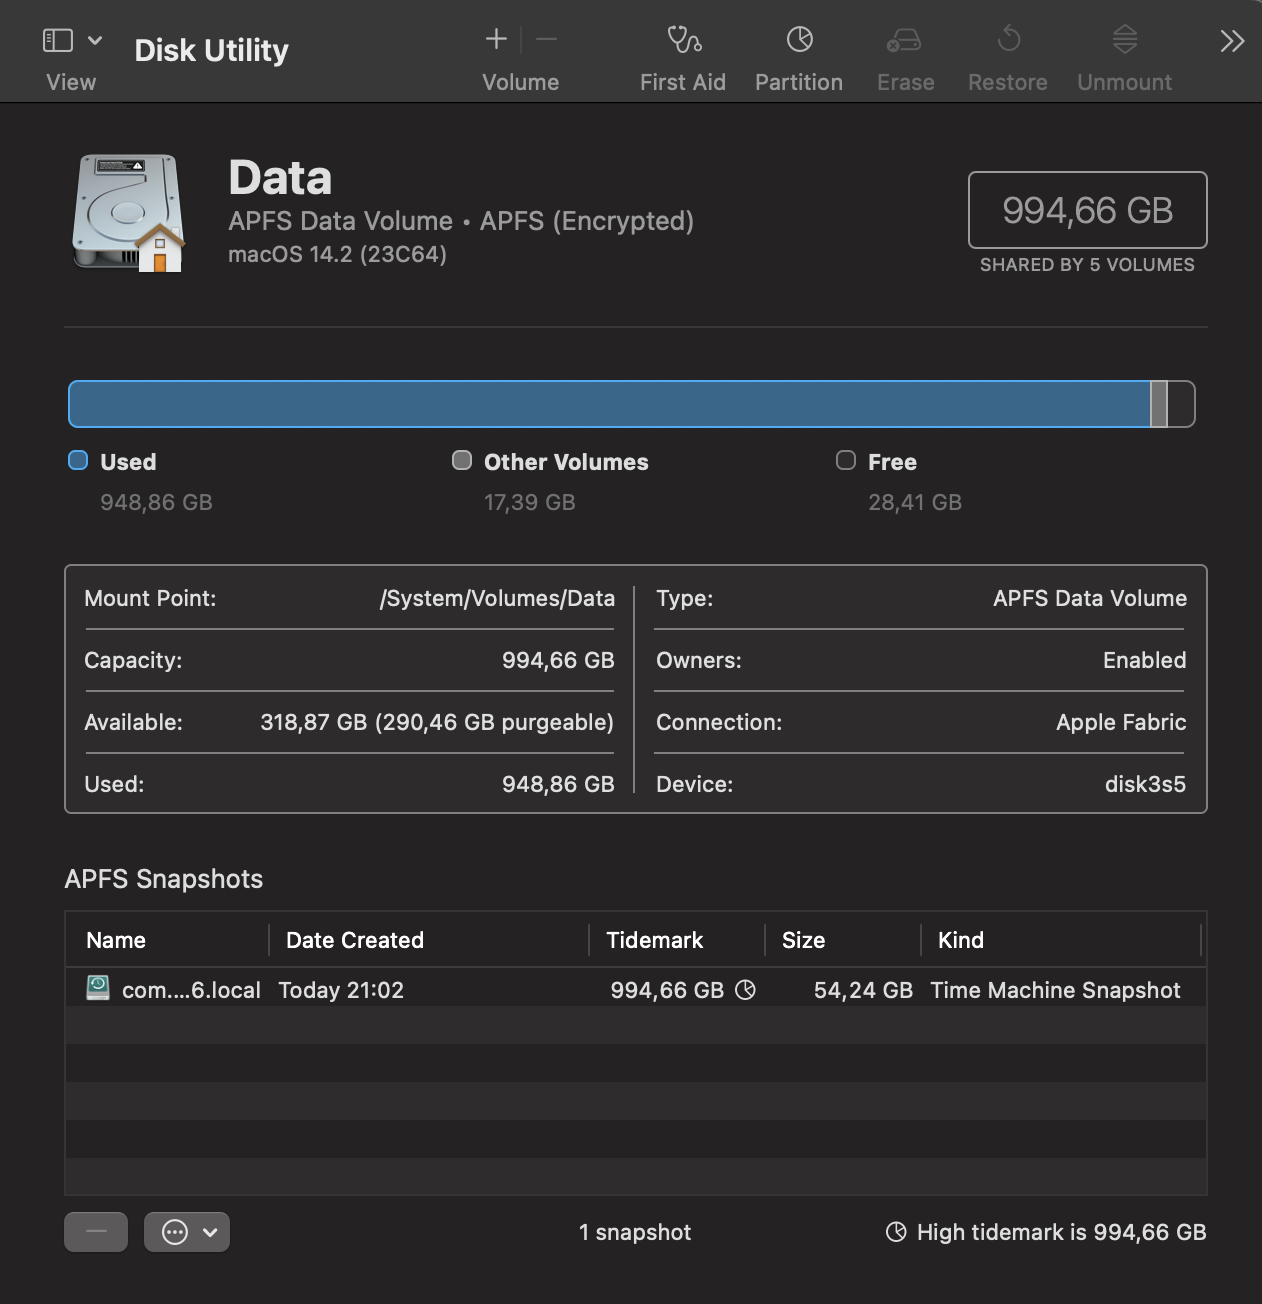Click the high tidemark clock icon

point(896,1232)
